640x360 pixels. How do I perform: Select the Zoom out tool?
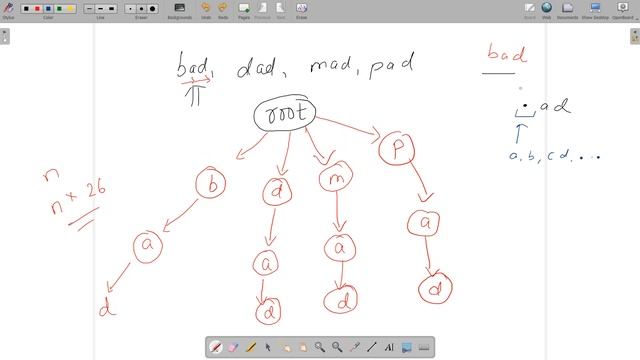(x=337, y=347)
